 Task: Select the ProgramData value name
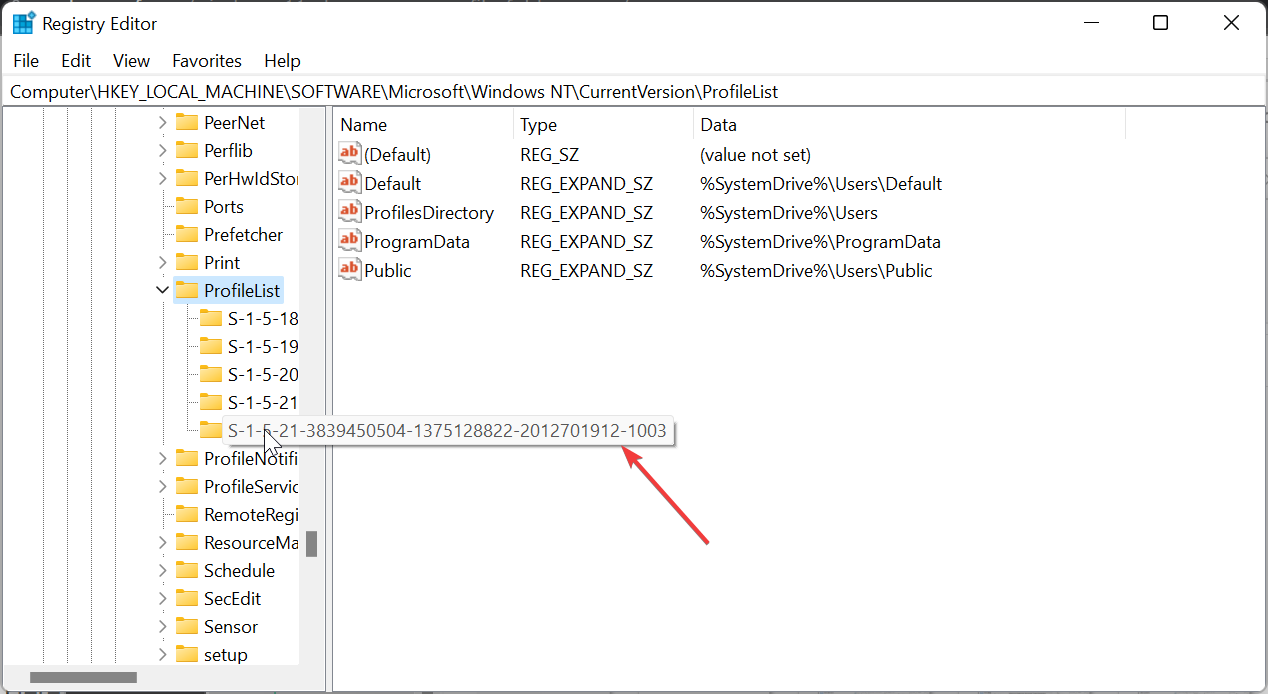click(417, 242)
